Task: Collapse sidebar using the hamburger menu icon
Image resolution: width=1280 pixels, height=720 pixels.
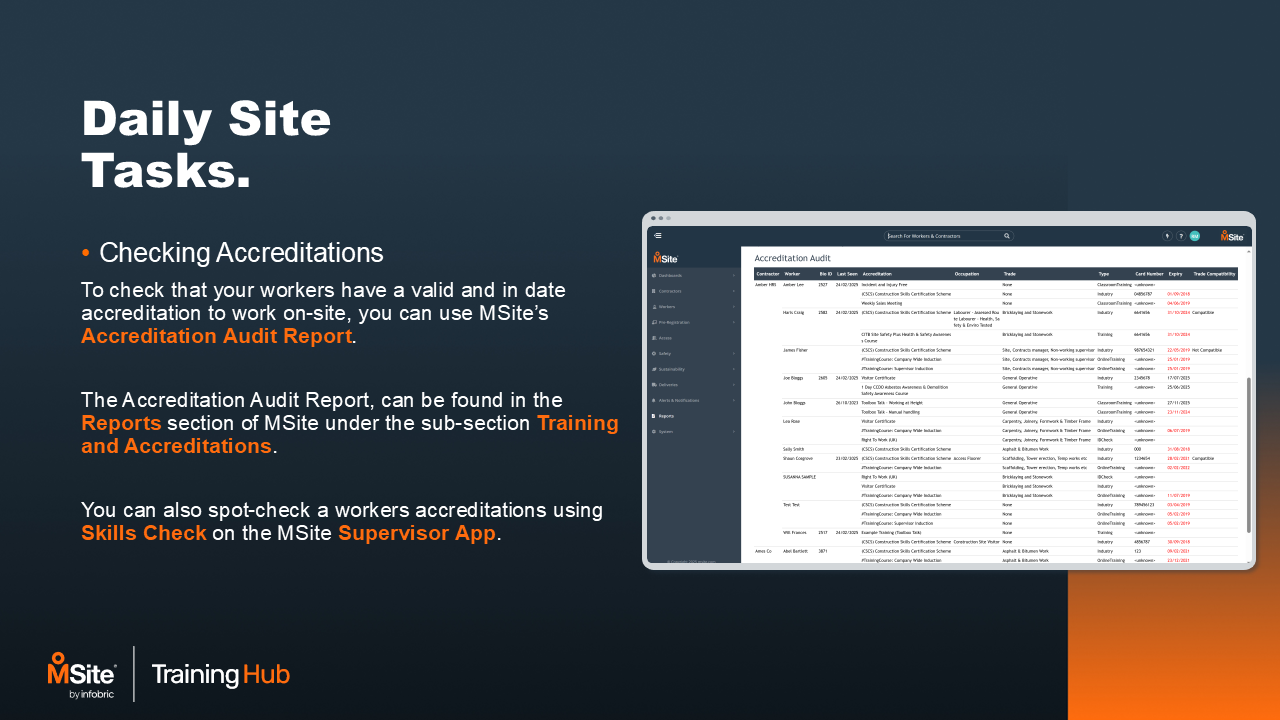Action: click(658, 236)
